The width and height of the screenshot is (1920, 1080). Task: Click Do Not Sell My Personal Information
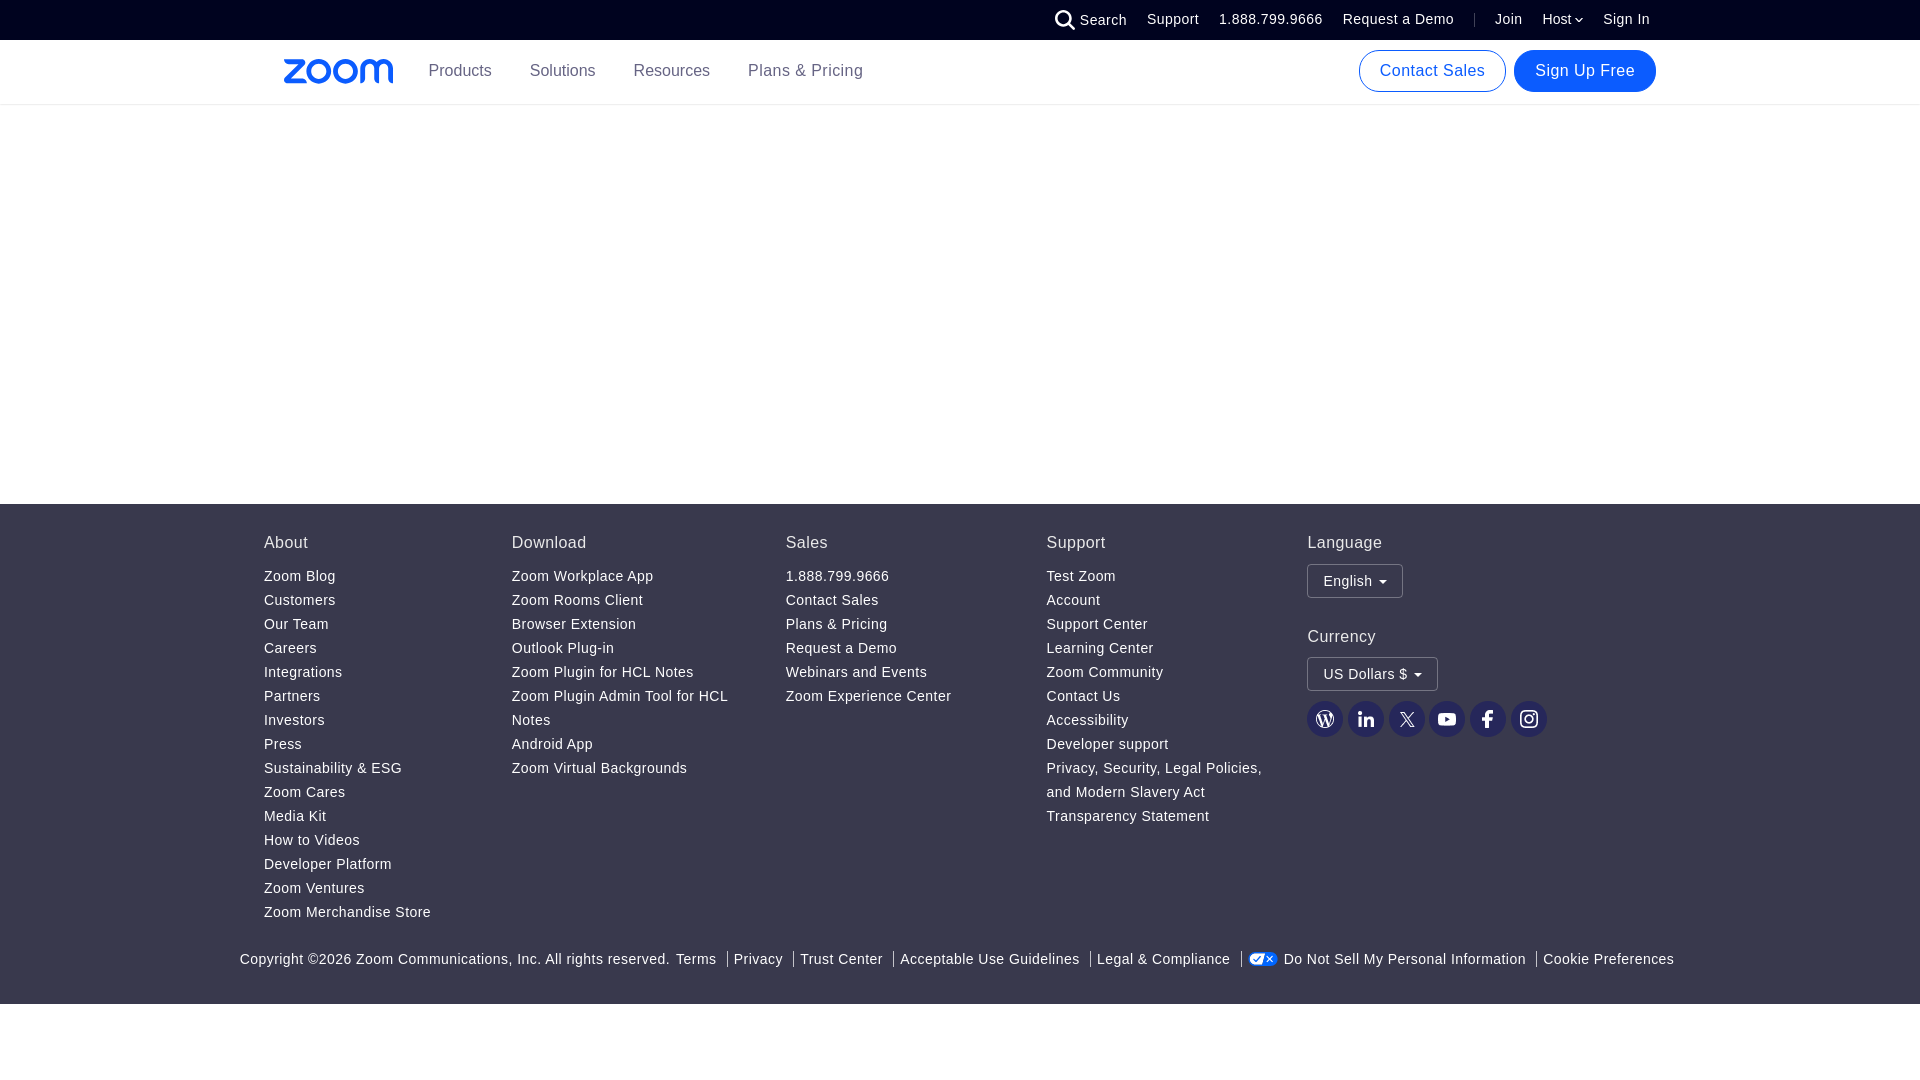pos(1404,959)
